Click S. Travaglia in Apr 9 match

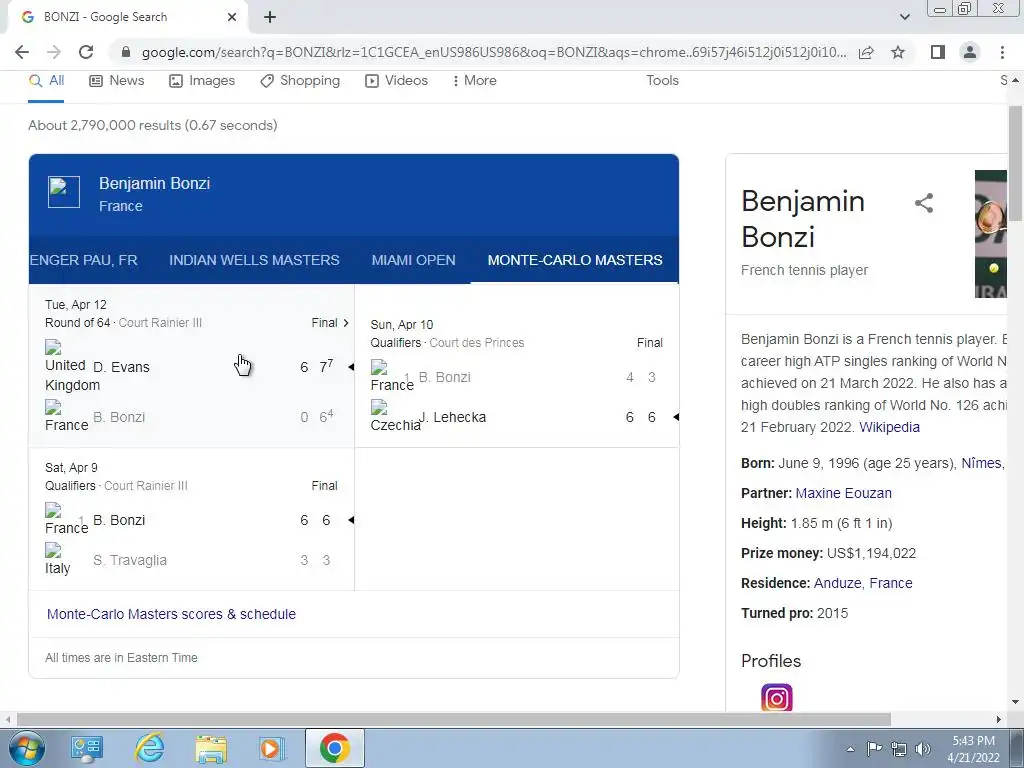[129, 560]
